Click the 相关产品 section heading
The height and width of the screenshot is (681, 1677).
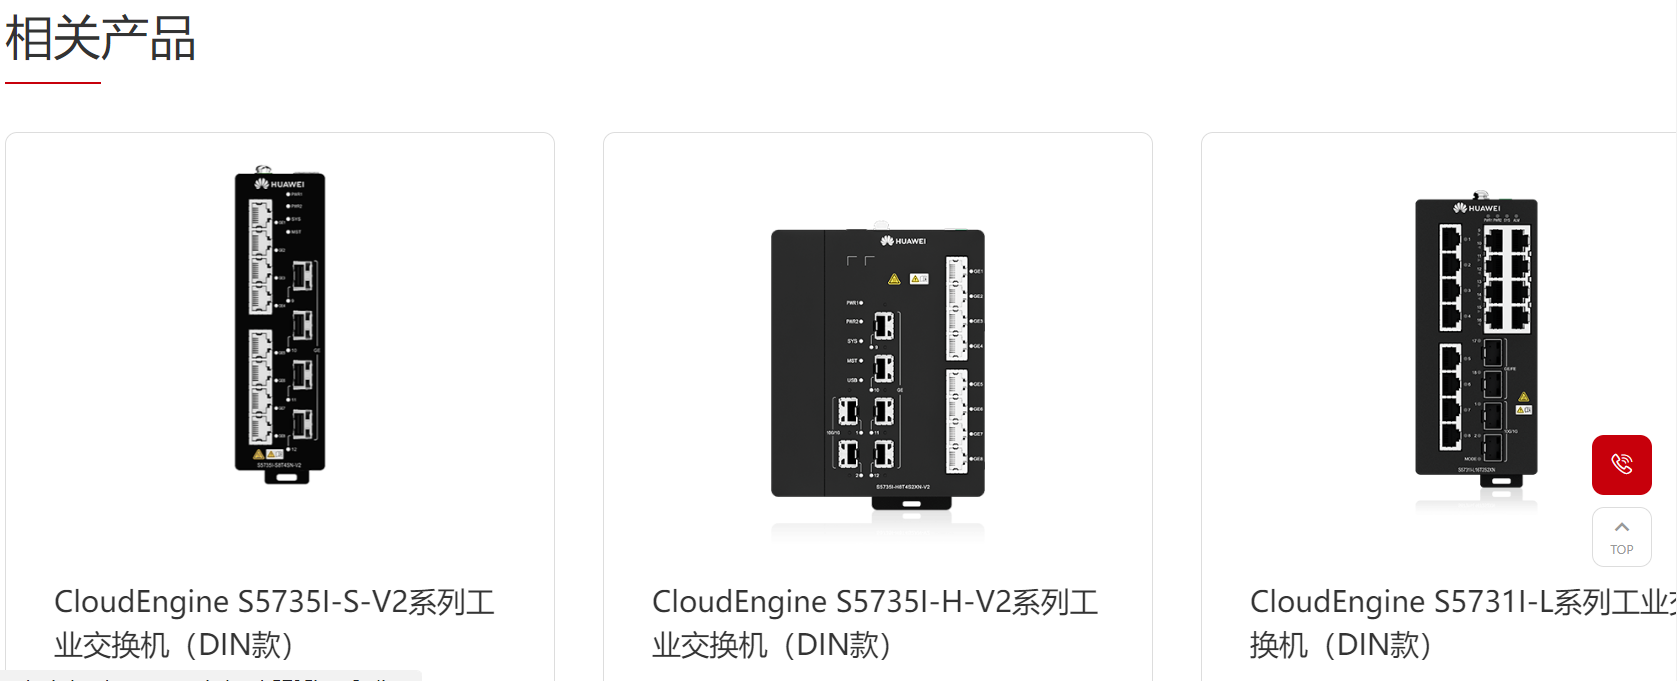coord(100,40)
